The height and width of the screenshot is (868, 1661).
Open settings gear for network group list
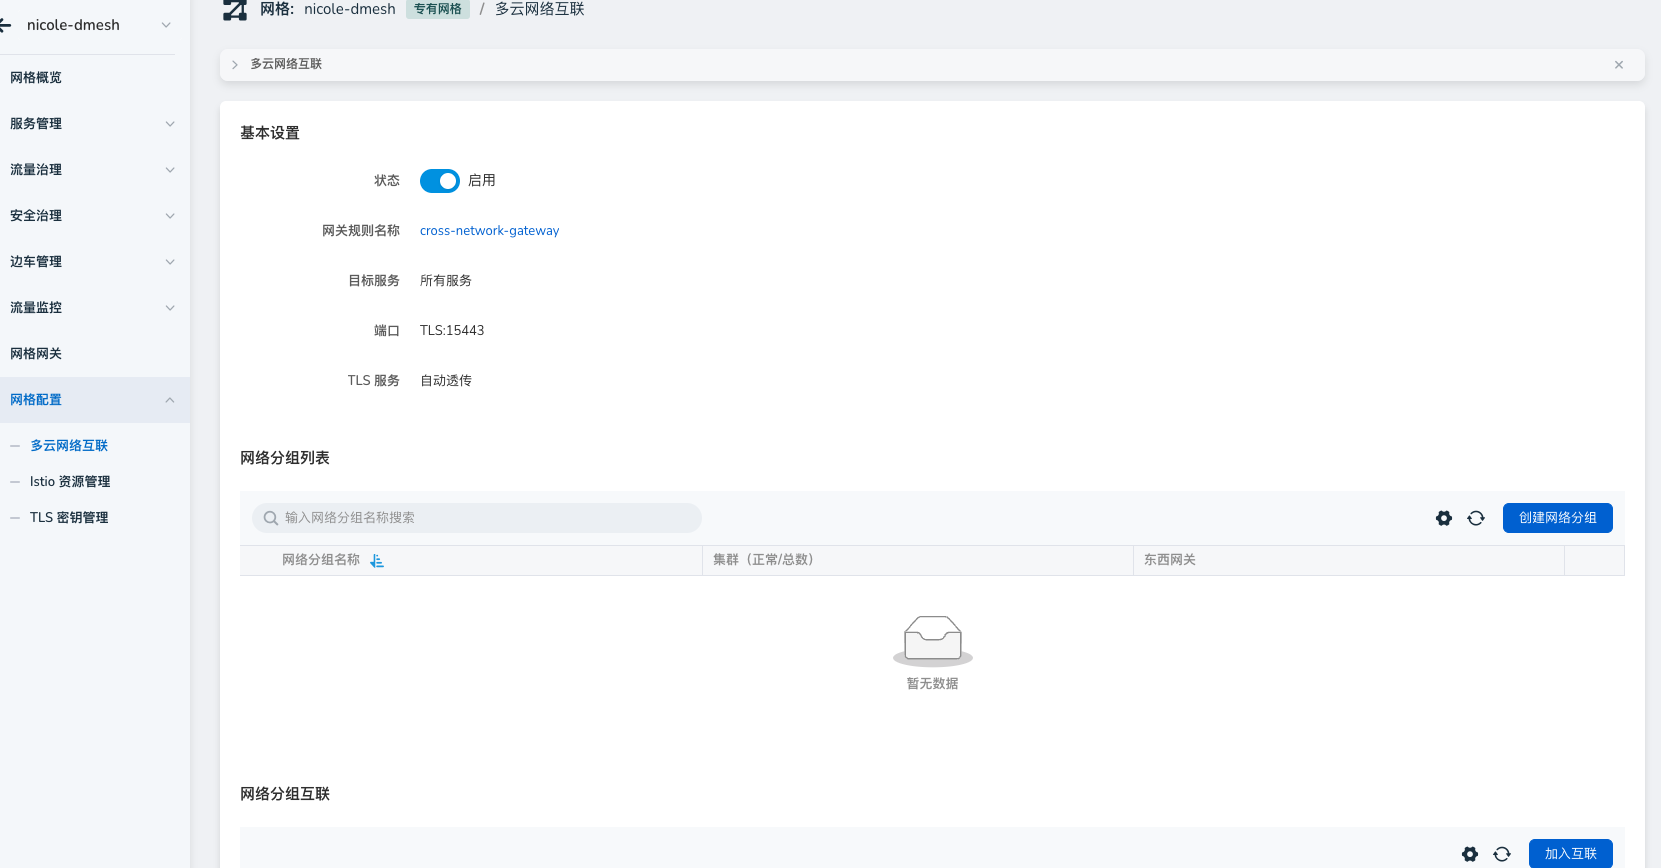point(1443,518)
